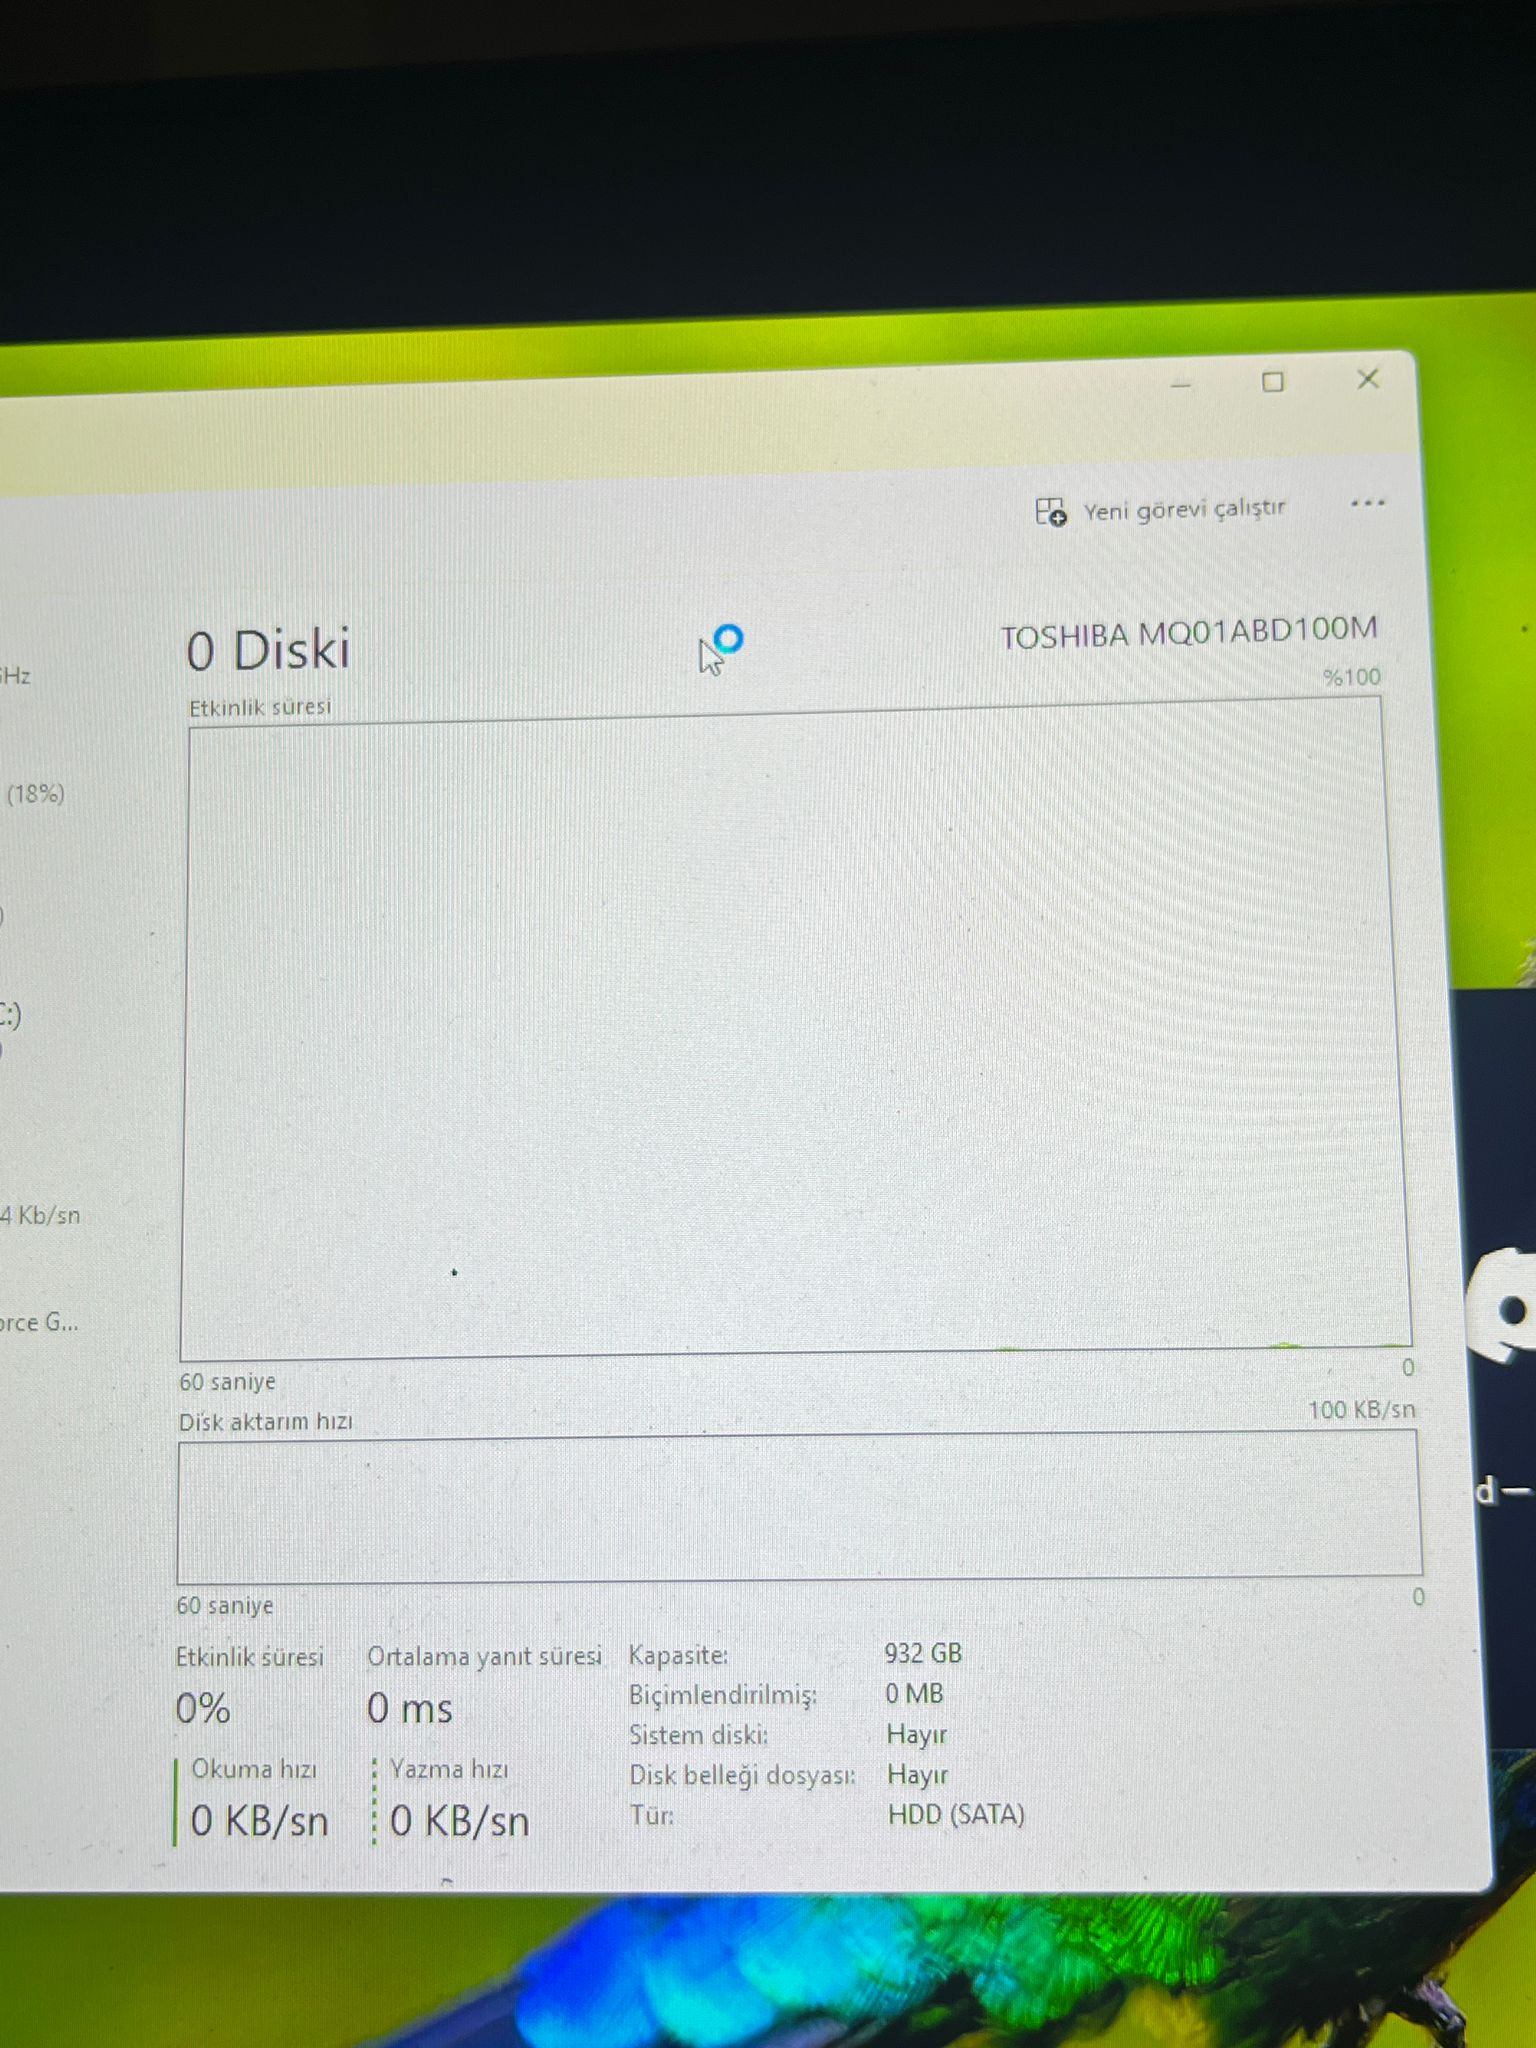Click the Tür label

point(651,1815)
